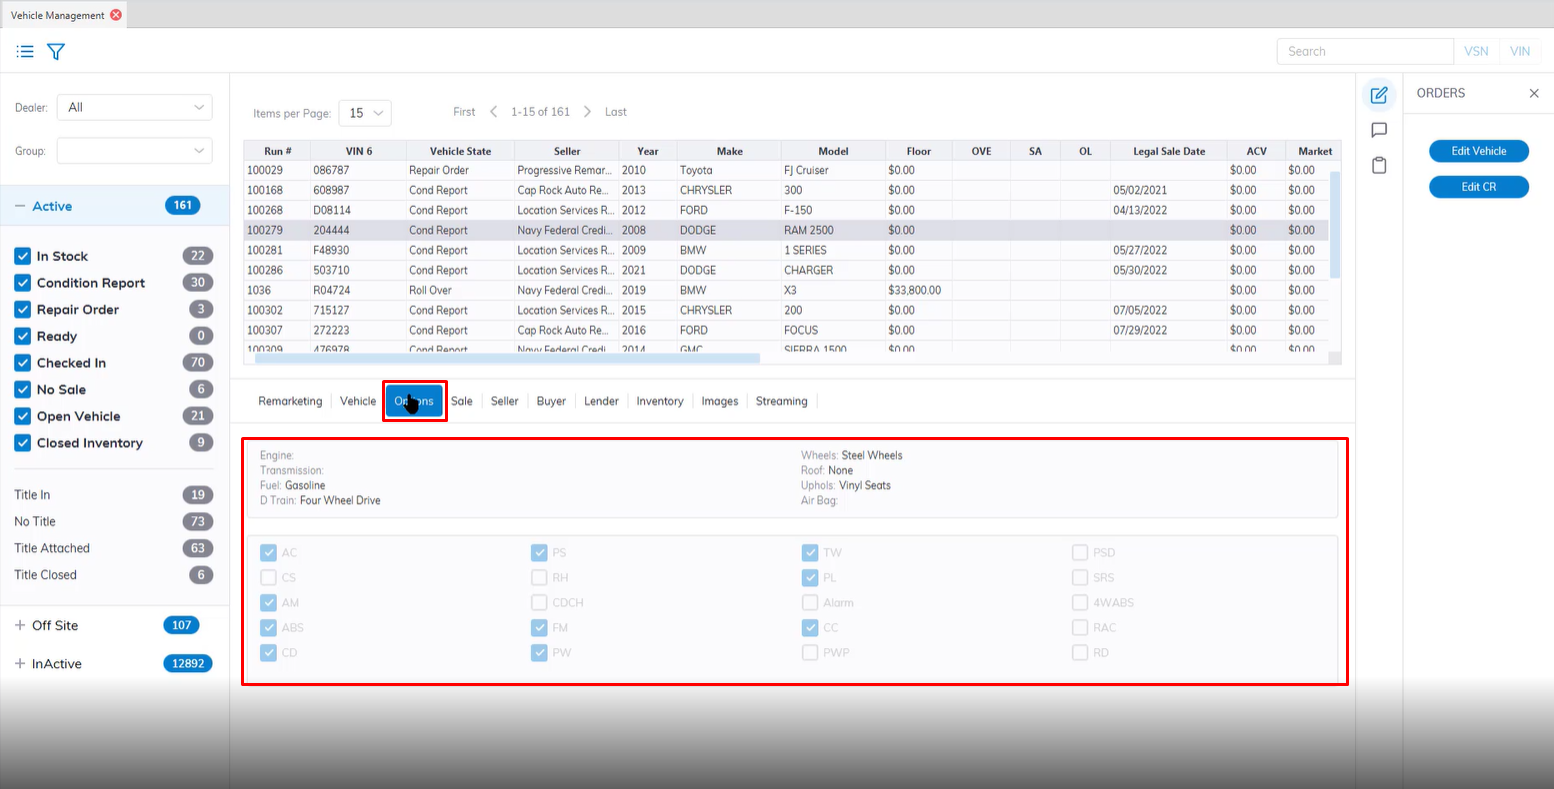This screenshot has width=1554, height=789.
Task: Go to previous page of results
Action: (494, 112)
